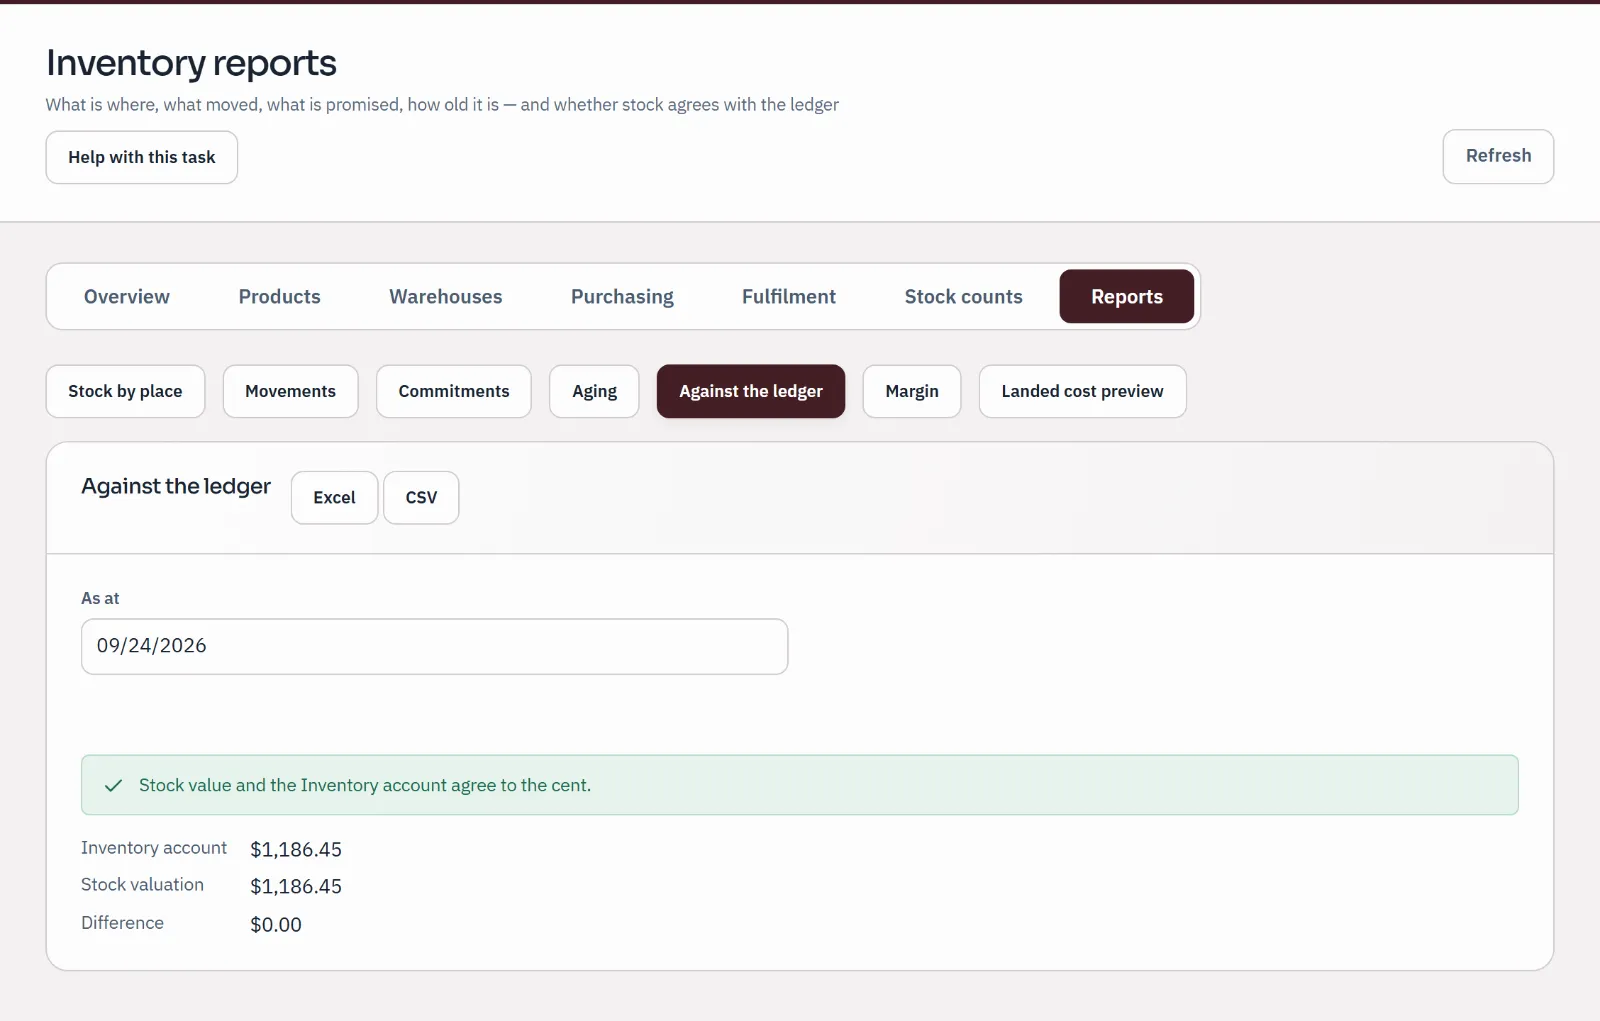Open the Purchasing tab

click(622, 297)
